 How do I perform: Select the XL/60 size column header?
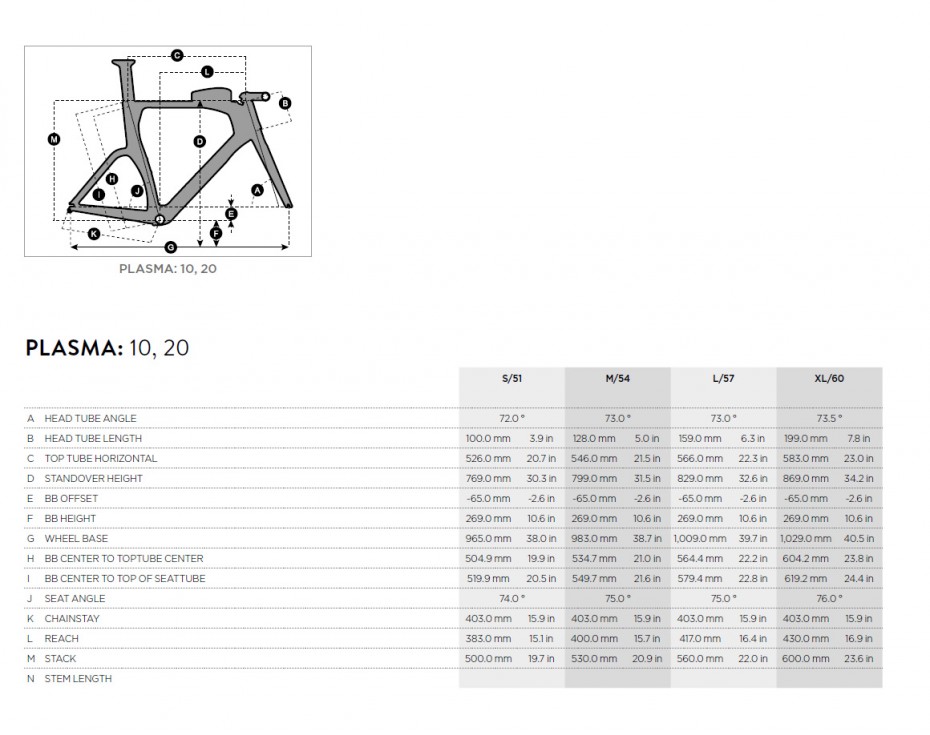[829, 378]
